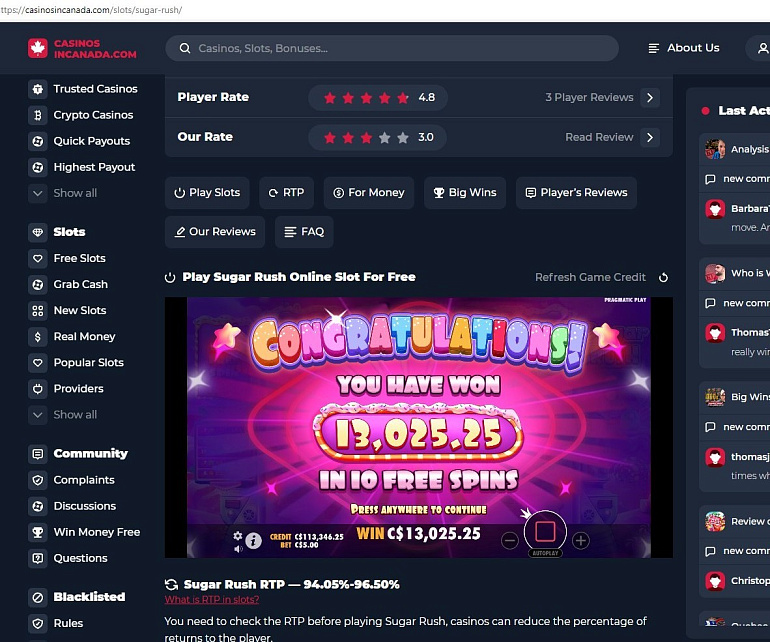Click the Real Money dollar icon
The image size is (770, 642).
[38, 336]
